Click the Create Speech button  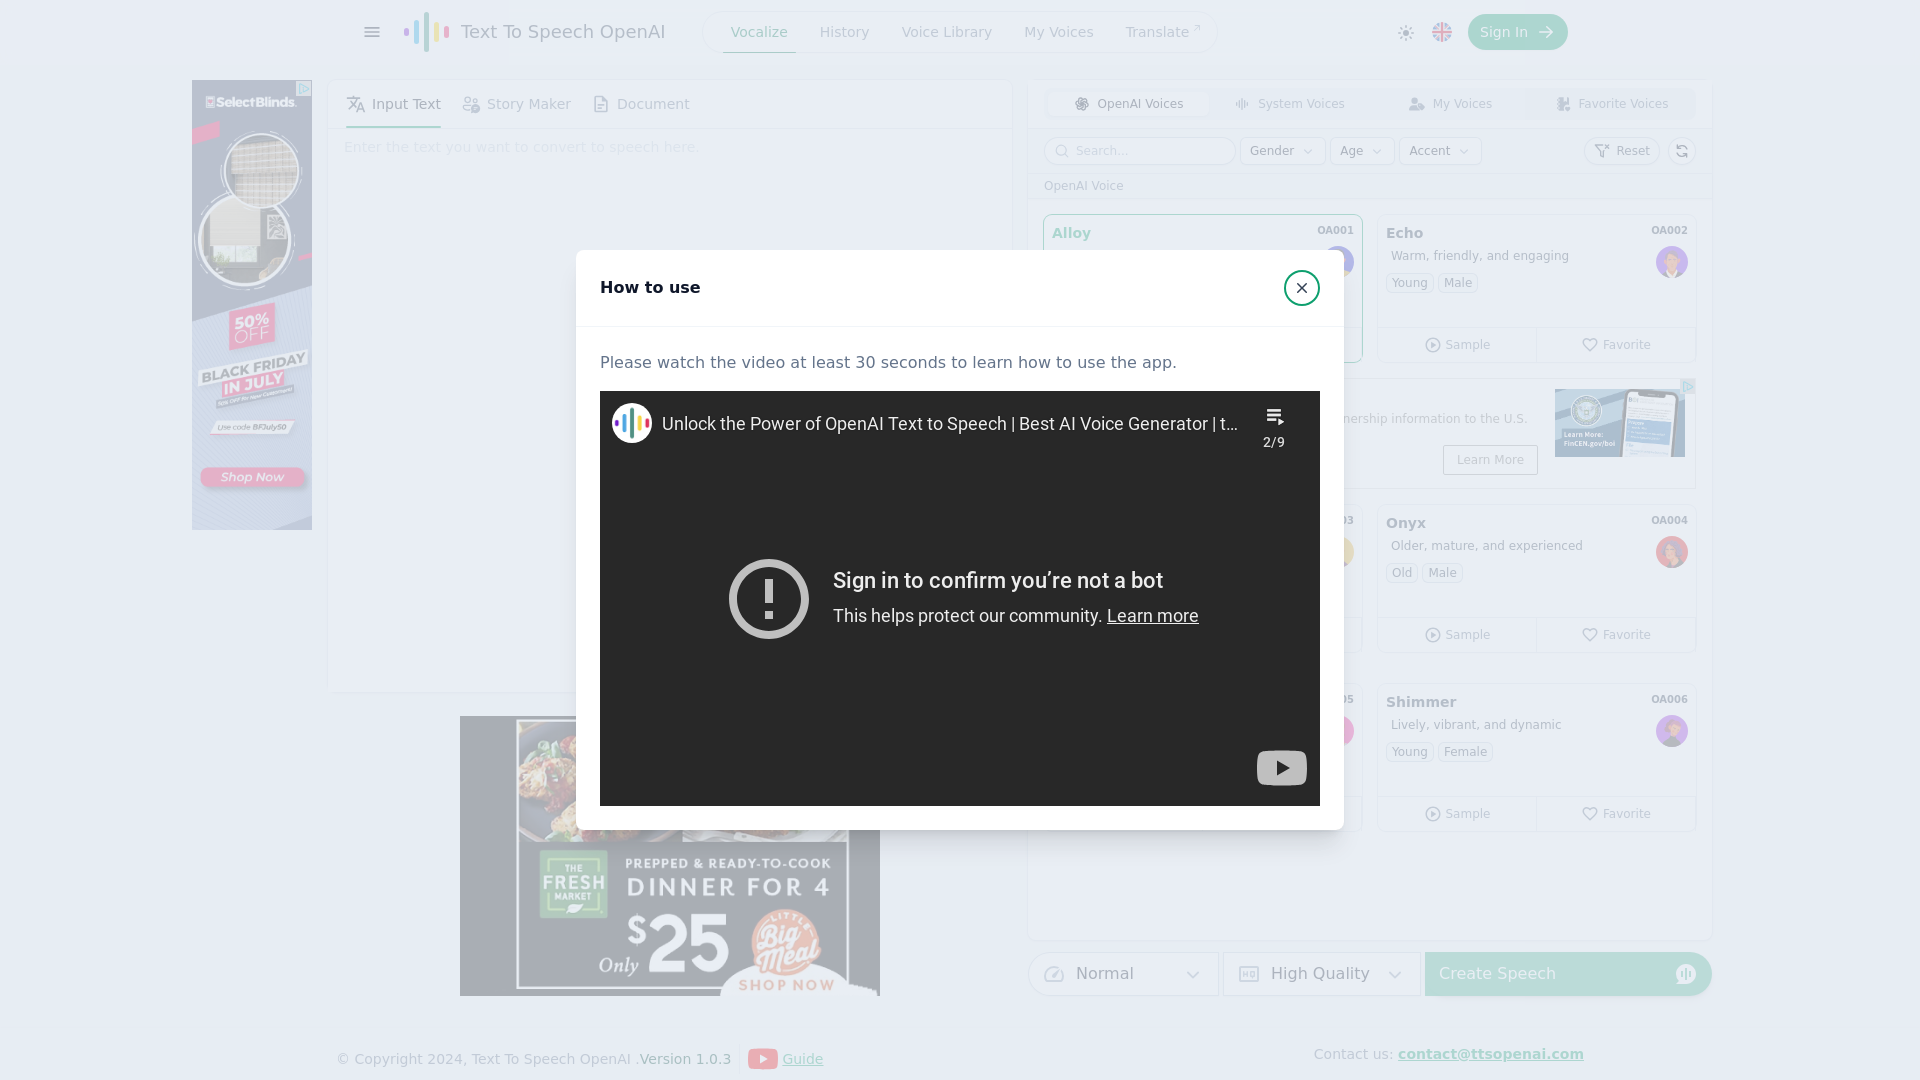coord(1567,974)
